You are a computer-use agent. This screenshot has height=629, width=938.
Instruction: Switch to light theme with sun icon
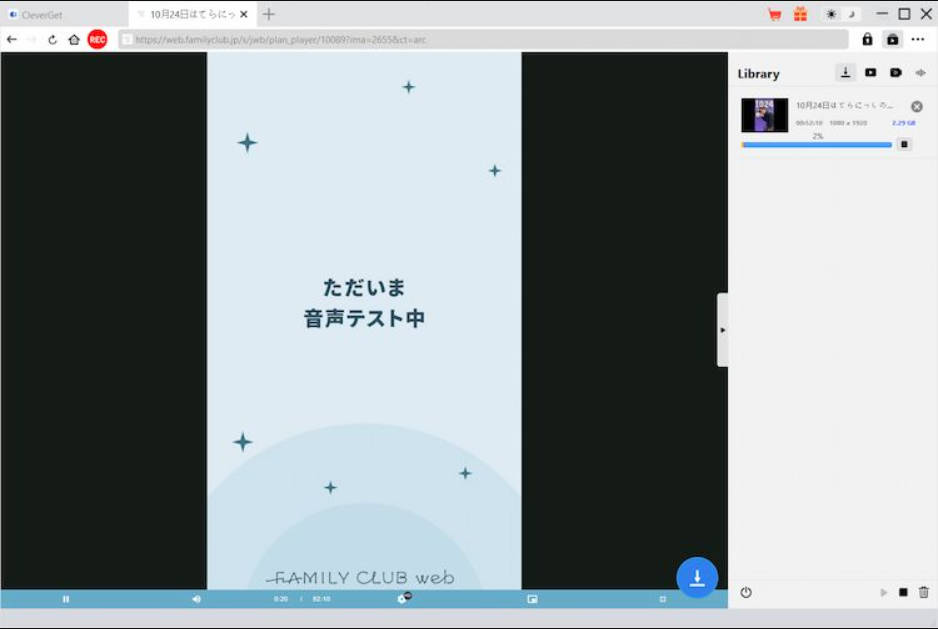tap(831, 14)
